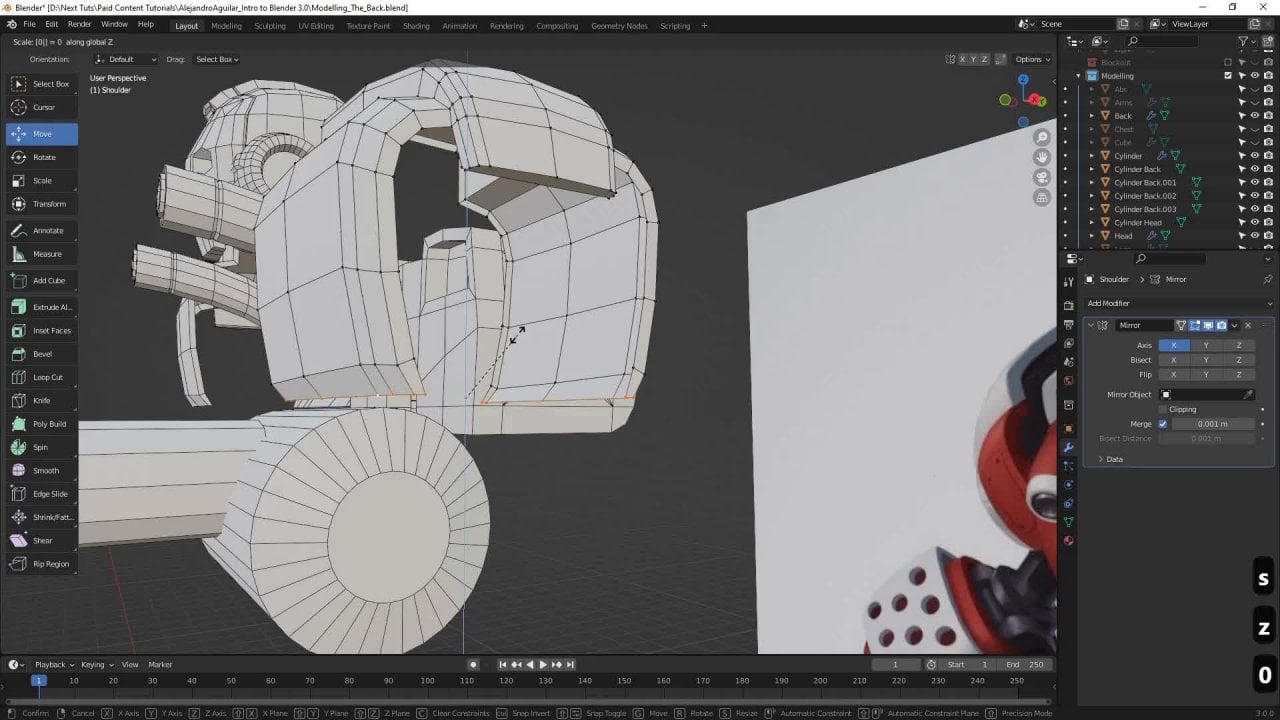Image resolution: width=1280 pixels, height=720 pixels.
Task: Click the Merge distance 0.001 m field
Action: coord(1212,424)
